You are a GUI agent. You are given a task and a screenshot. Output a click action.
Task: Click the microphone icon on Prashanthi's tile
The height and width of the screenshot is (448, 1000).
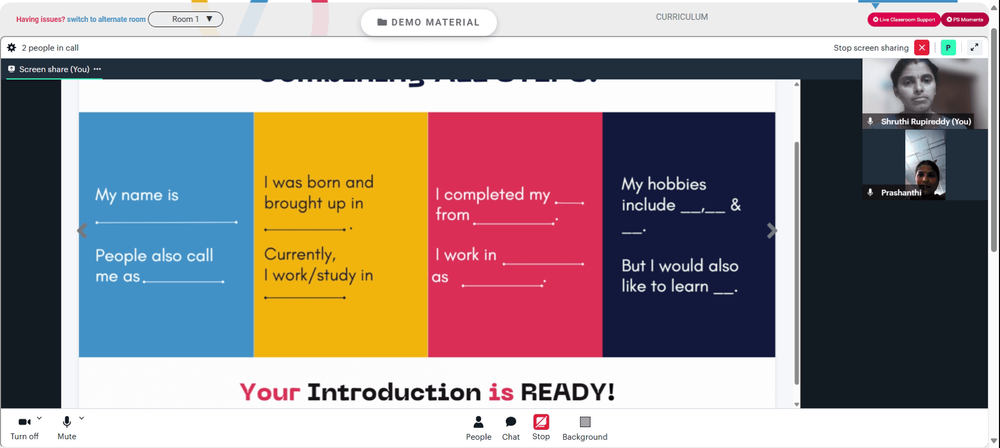point(870,192)
